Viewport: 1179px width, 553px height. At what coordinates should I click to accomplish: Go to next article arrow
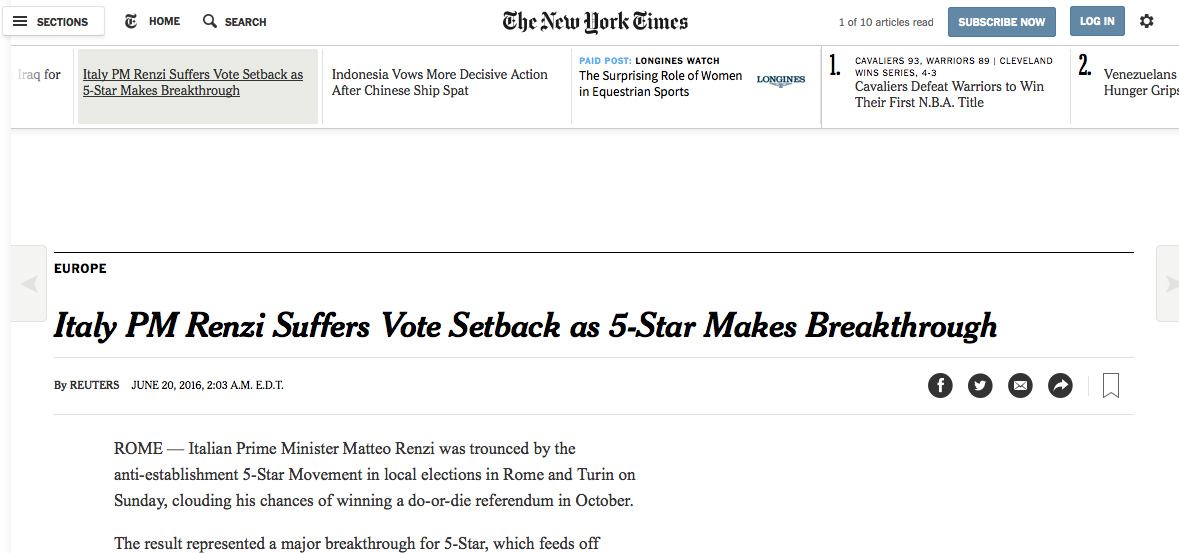[x=1168, y=284]
